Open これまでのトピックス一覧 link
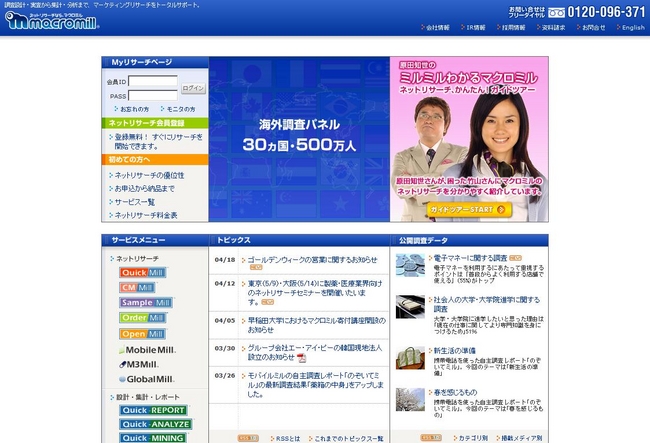Viewport: 650px width, 443px height. [x=349, y=438]
